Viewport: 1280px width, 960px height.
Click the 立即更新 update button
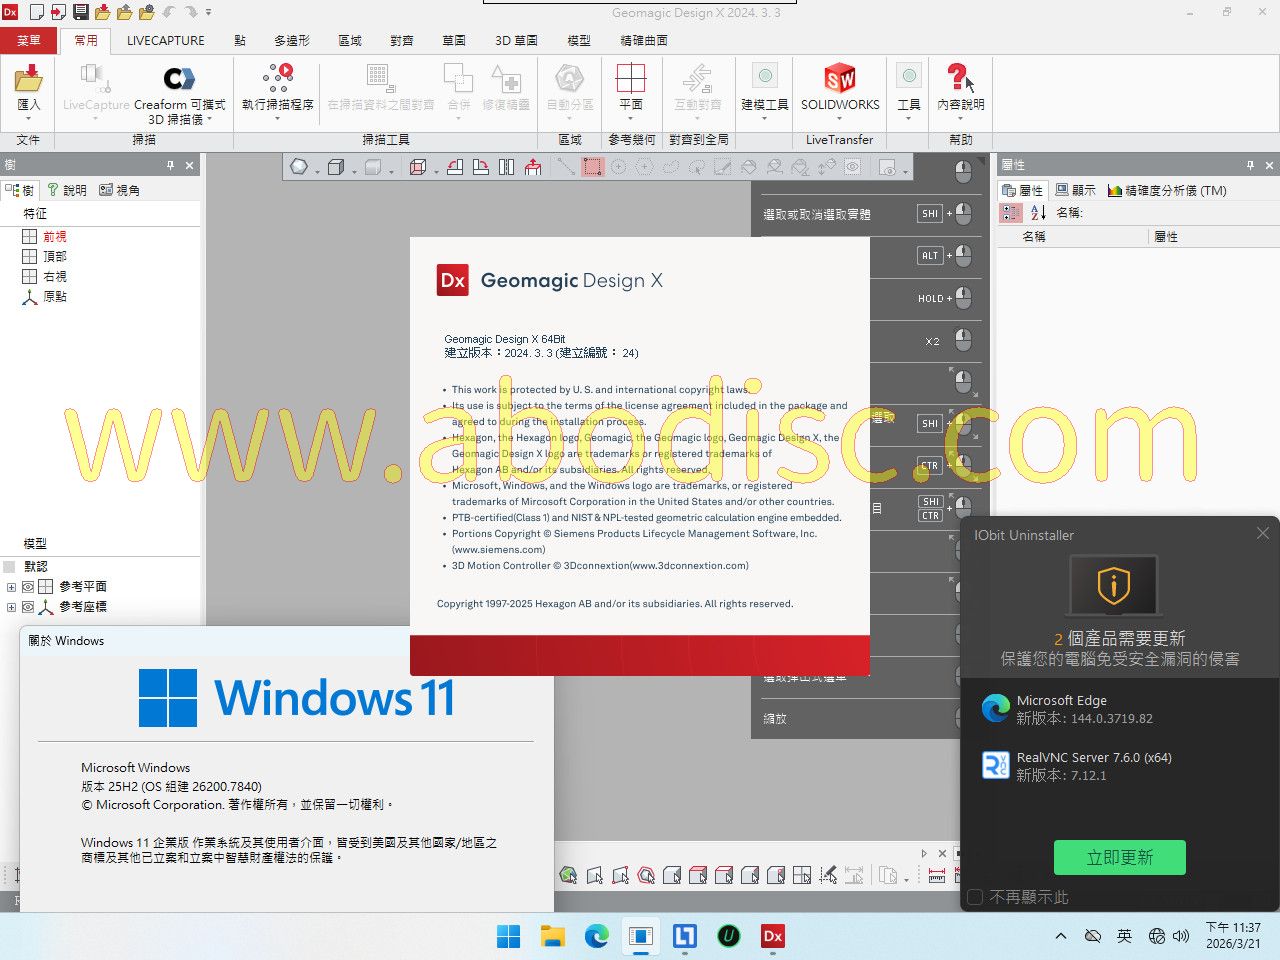pos(1119,857)
